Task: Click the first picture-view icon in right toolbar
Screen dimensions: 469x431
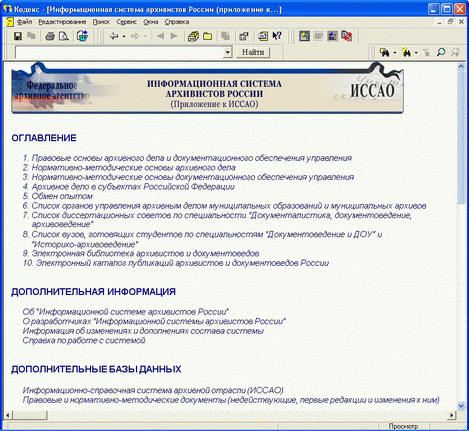Action: 304,36
